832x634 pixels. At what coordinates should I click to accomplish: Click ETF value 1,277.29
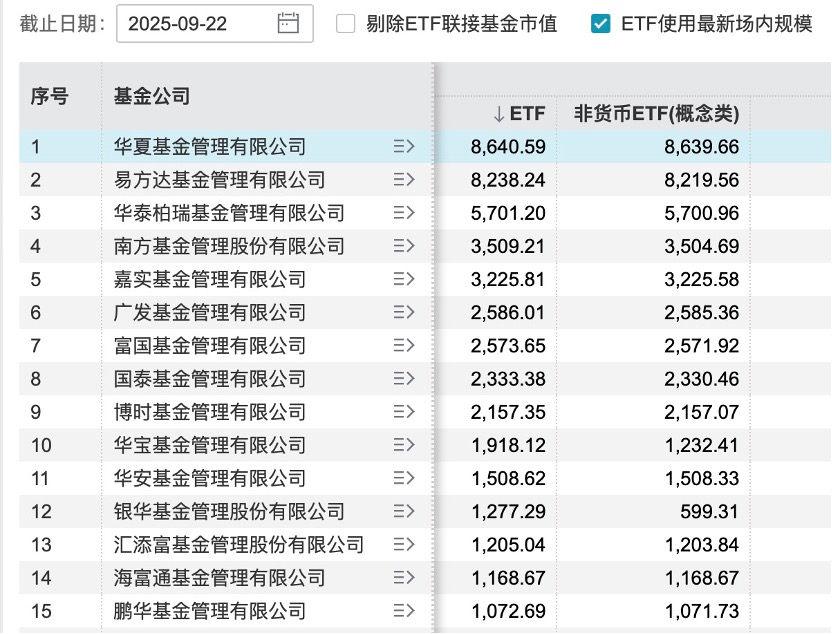[508, 512]
